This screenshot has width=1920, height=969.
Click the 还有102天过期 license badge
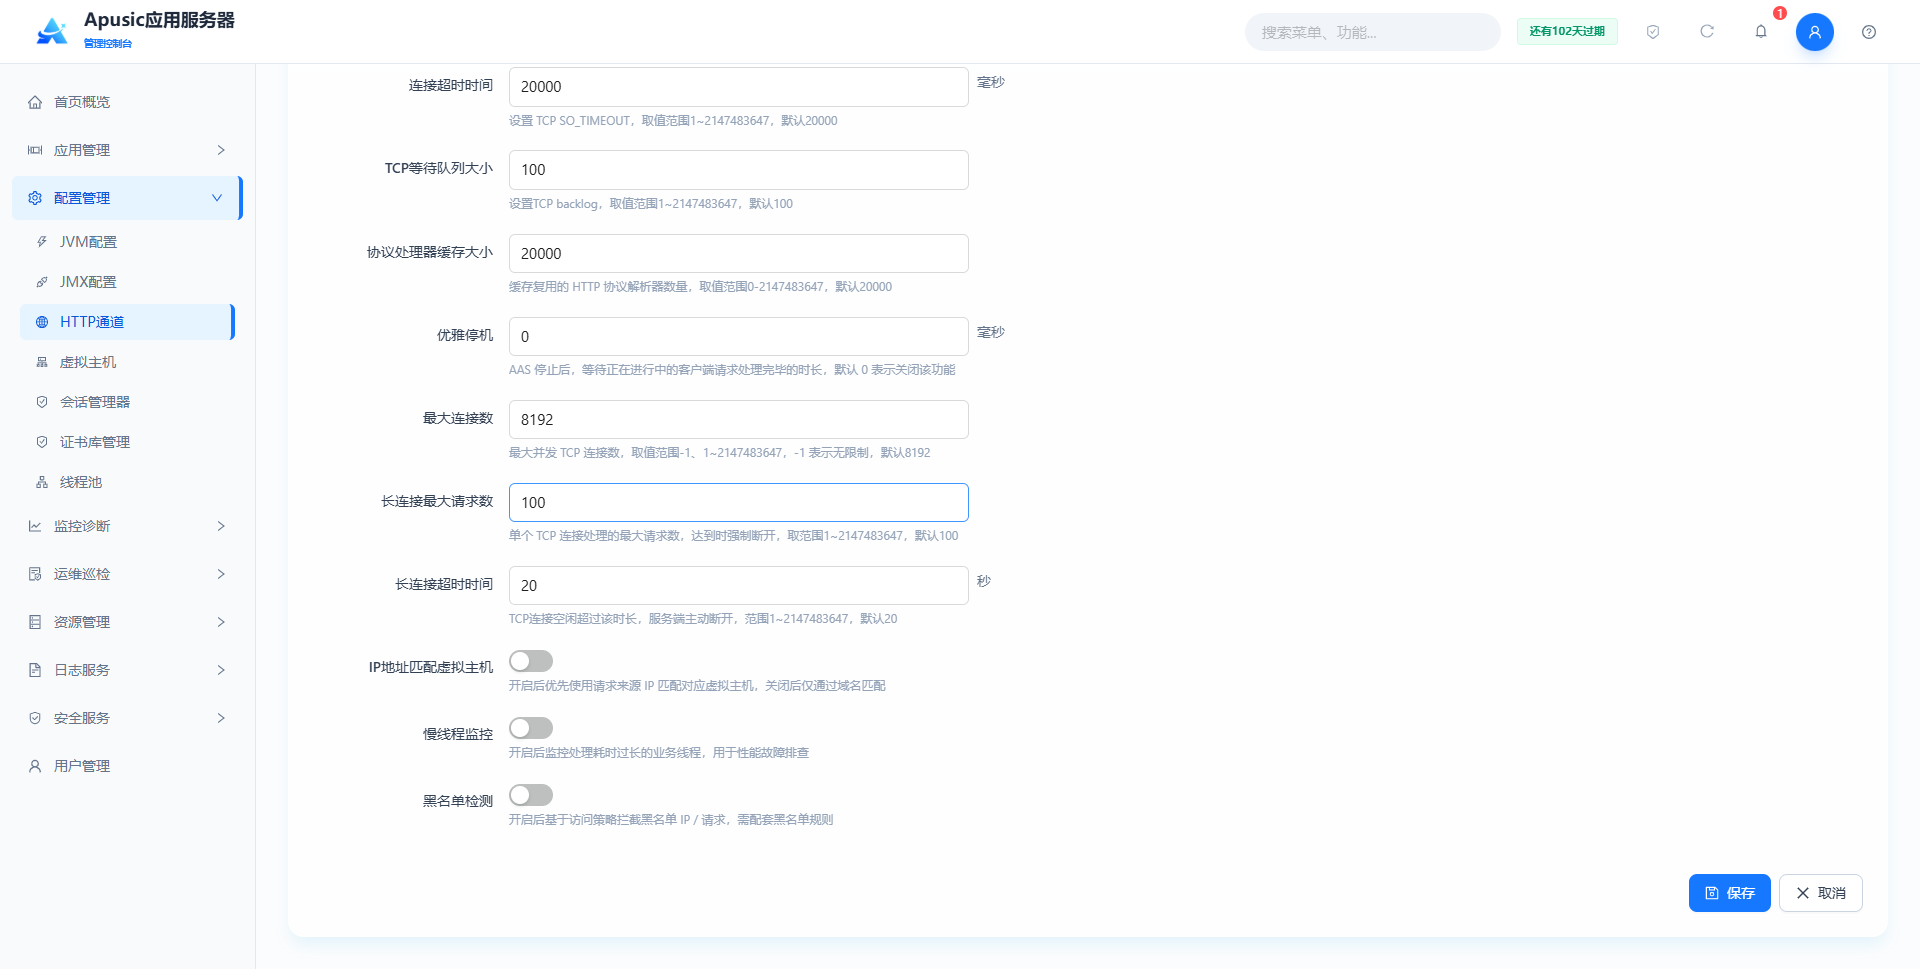tap(1567, 32)
